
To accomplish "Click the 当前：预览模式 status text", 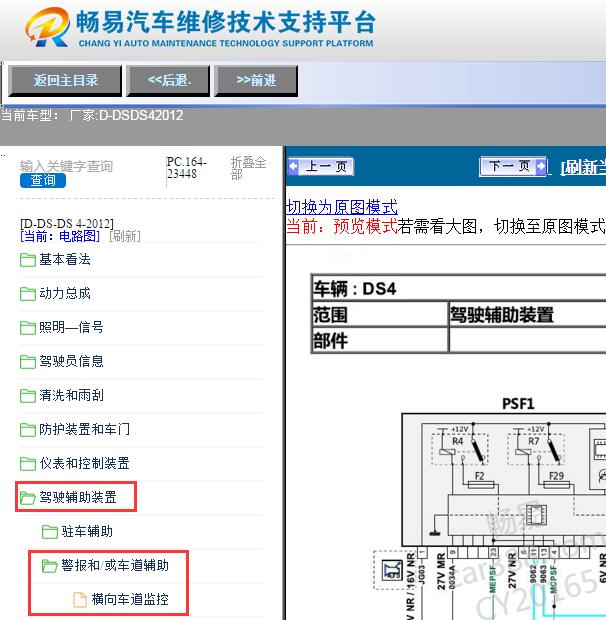I will (342, 227).
